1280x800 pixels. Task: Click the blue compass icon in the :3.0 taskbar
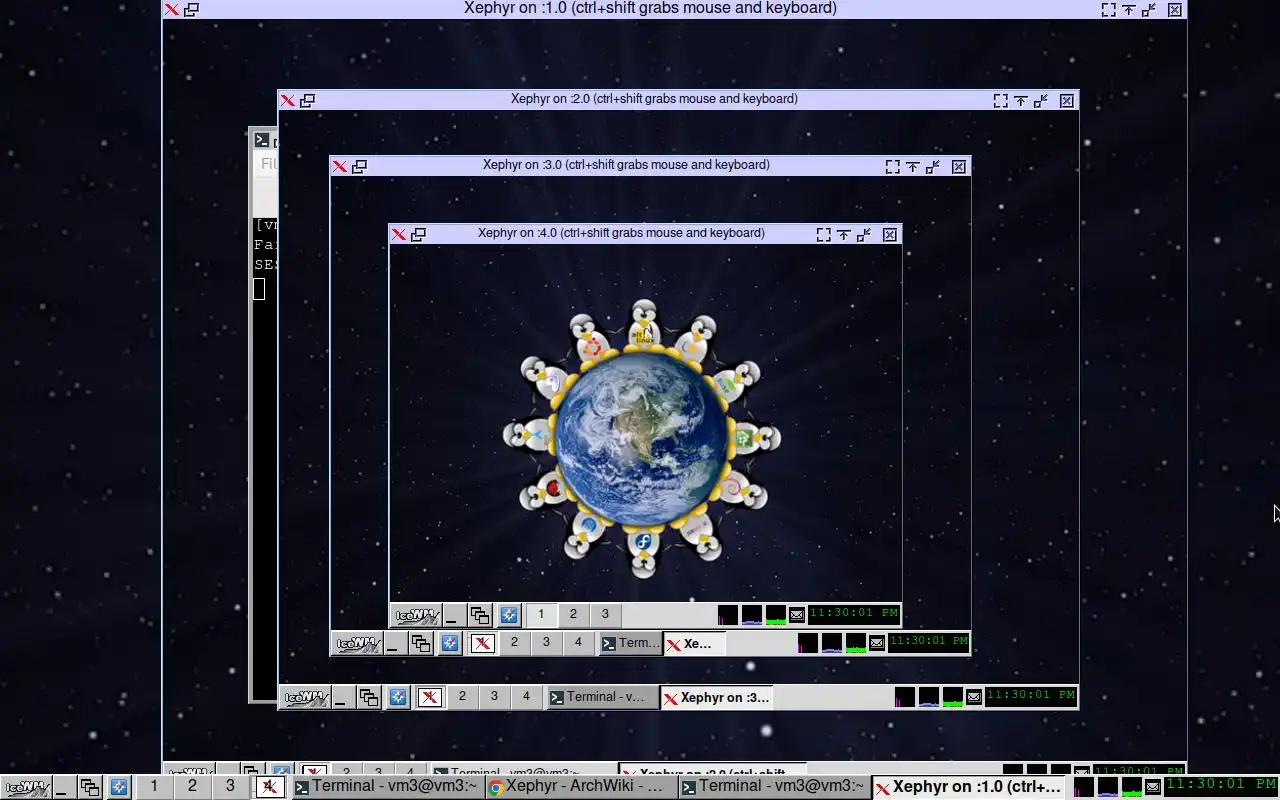click(450, 643)
